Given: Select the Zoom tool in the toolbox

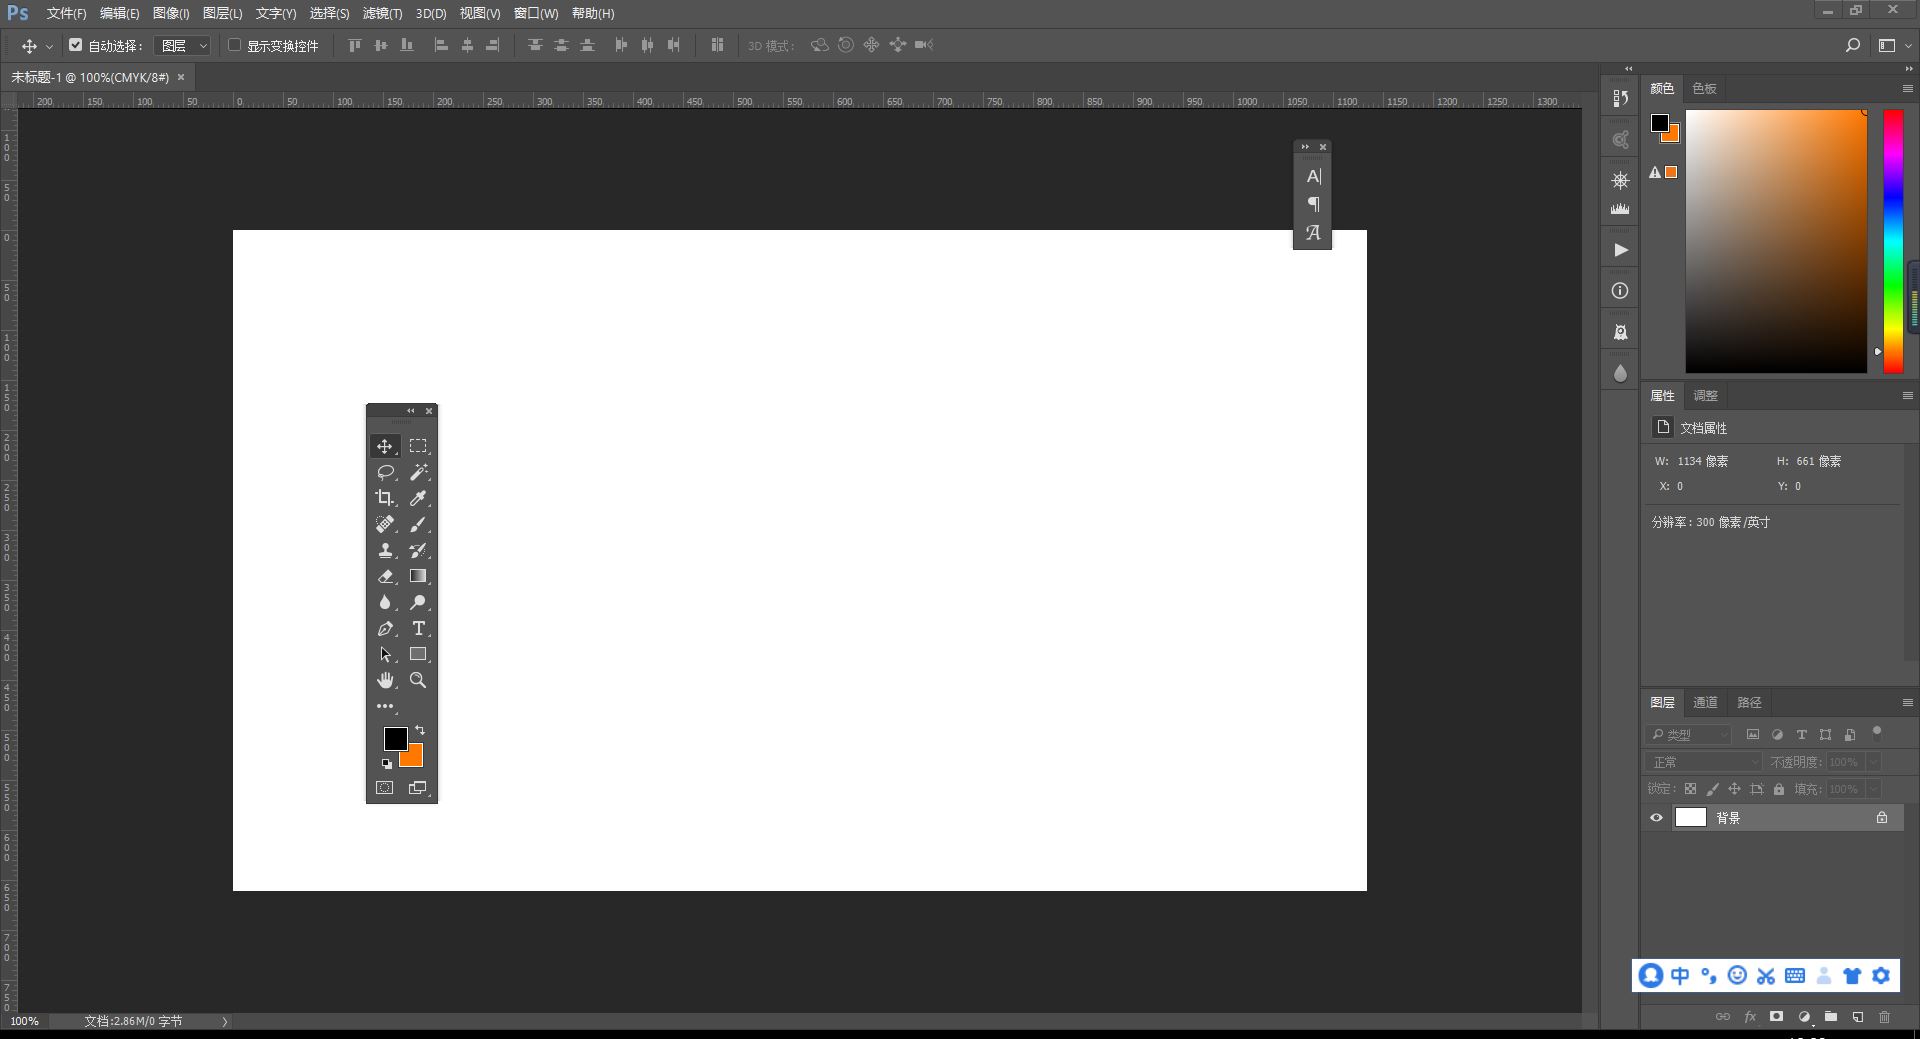Looking at the screenshot, I should pyautogui.click(x=419, y=680).
